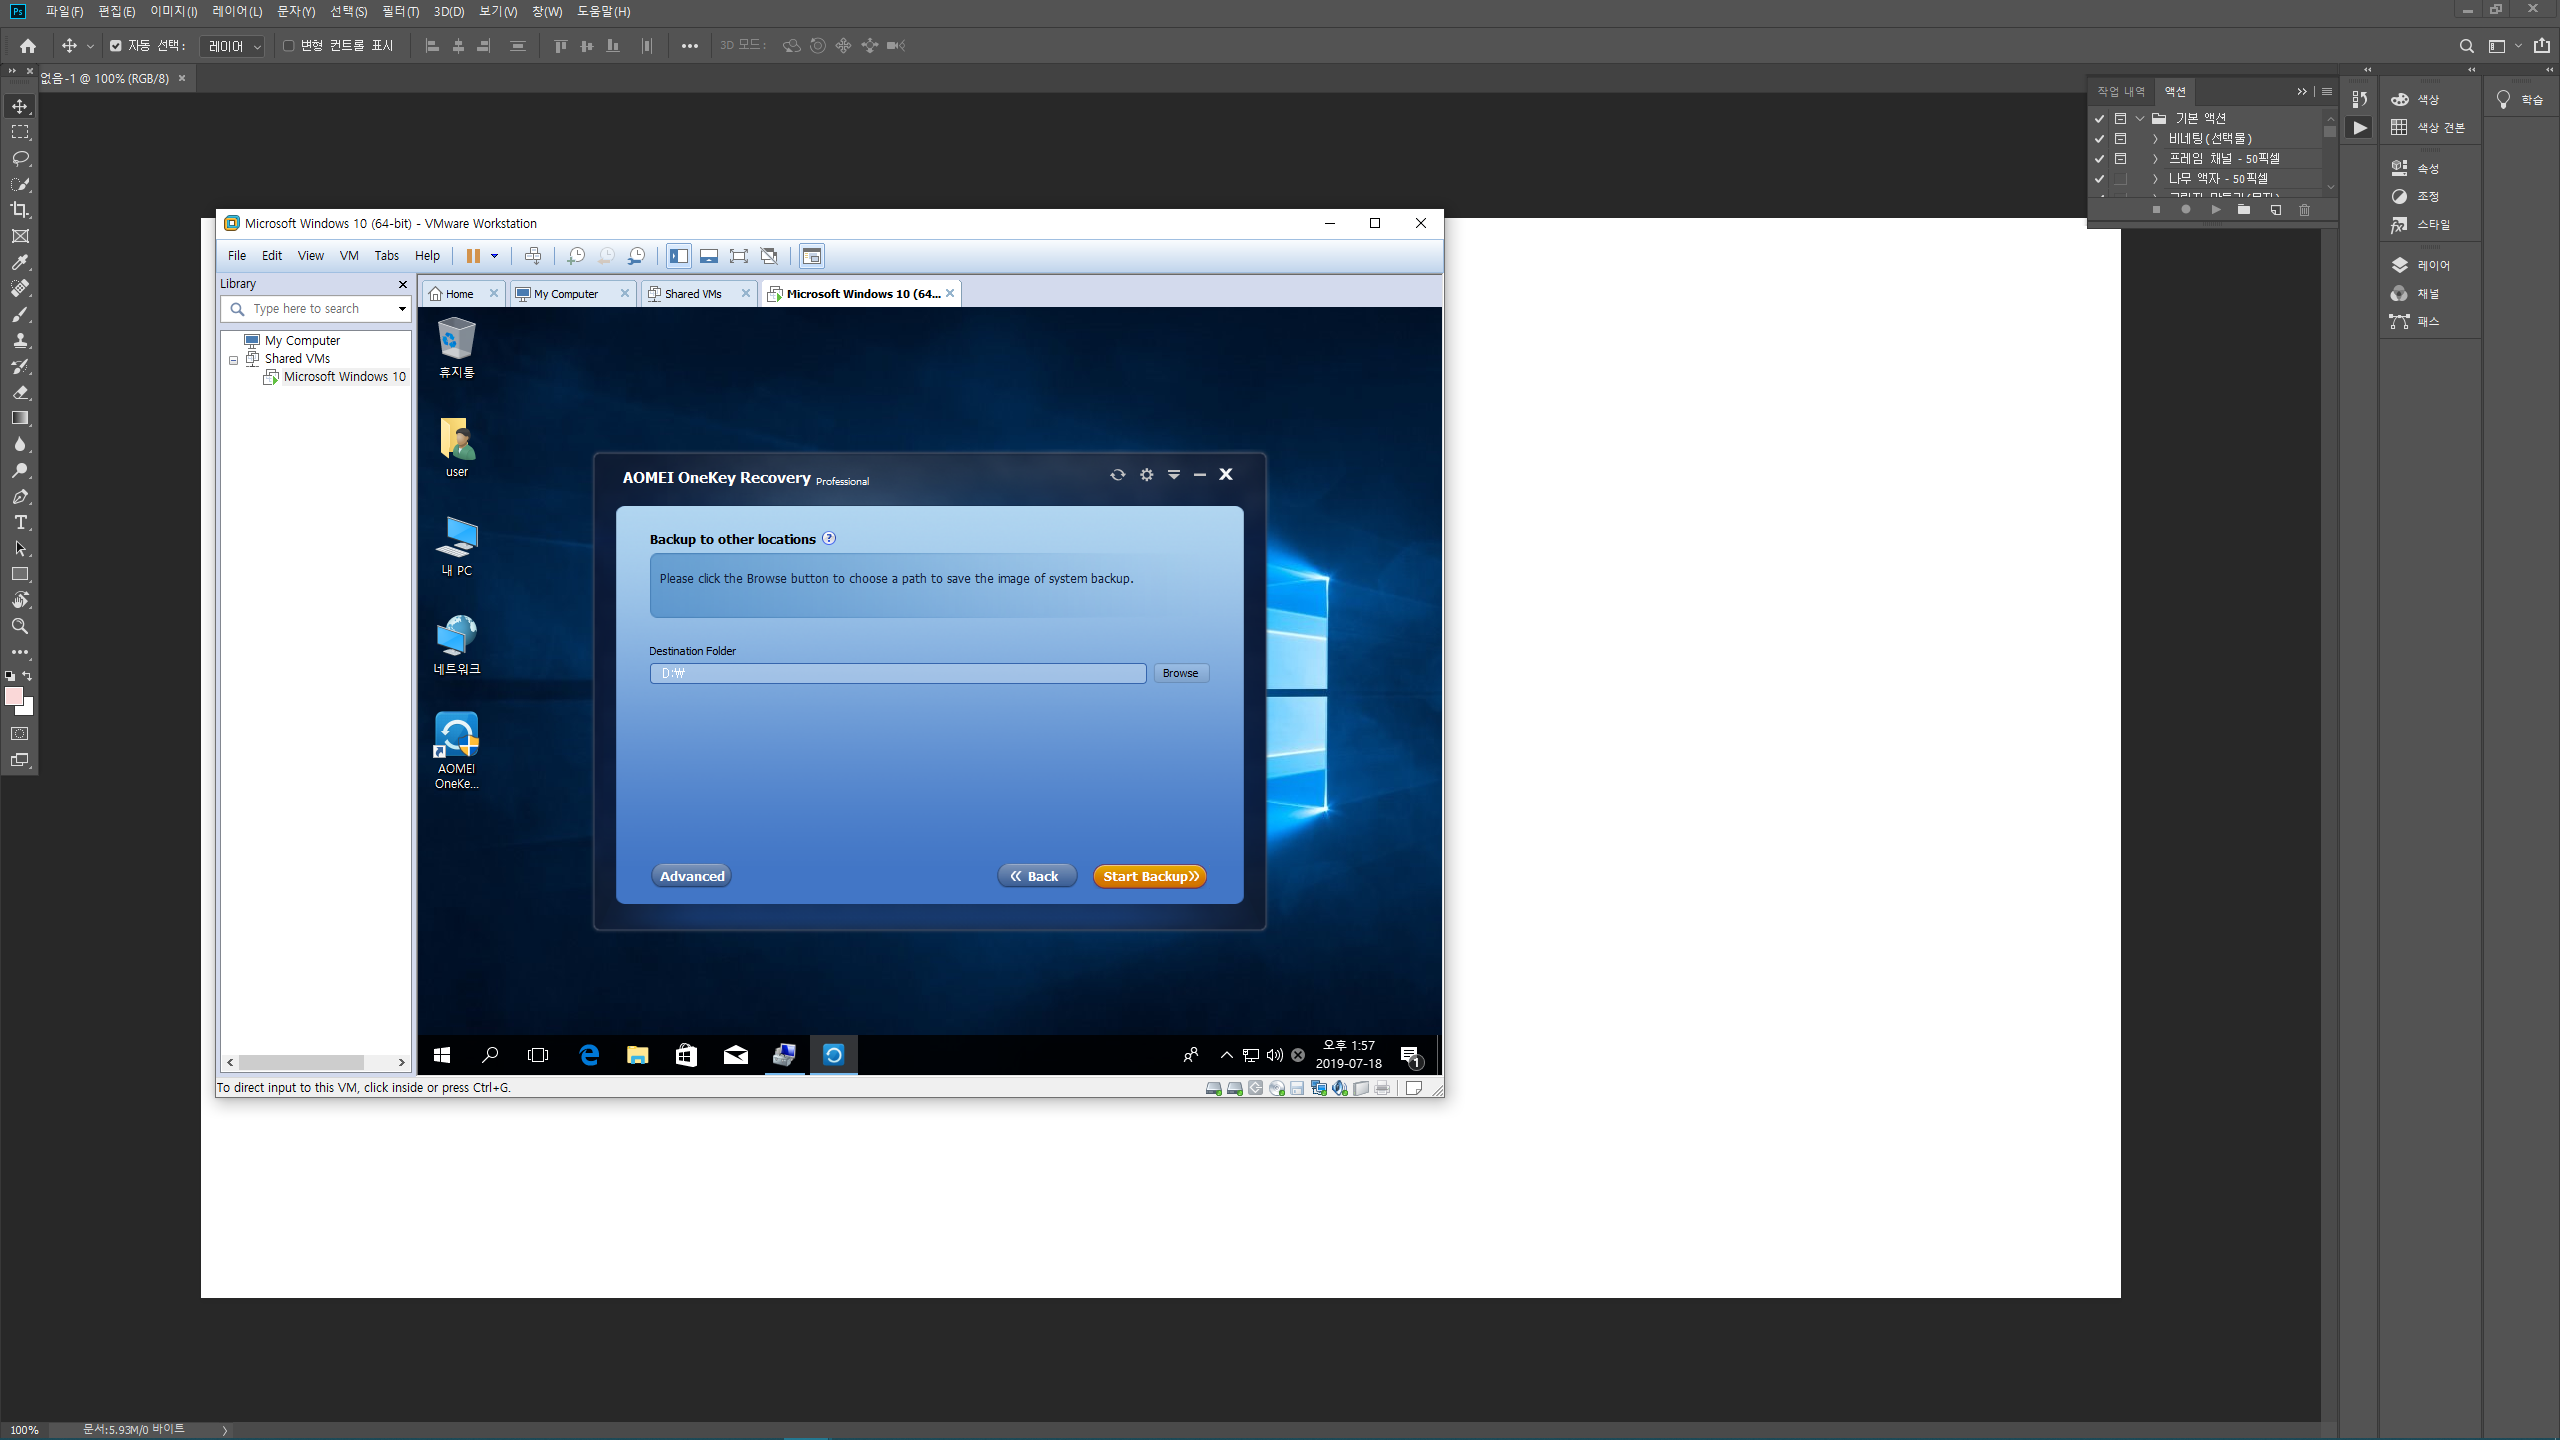The height and width of the screenshot is (1440, 2560).
Task: Select the Spot Healing Brush tool
Action: (20, 288)
